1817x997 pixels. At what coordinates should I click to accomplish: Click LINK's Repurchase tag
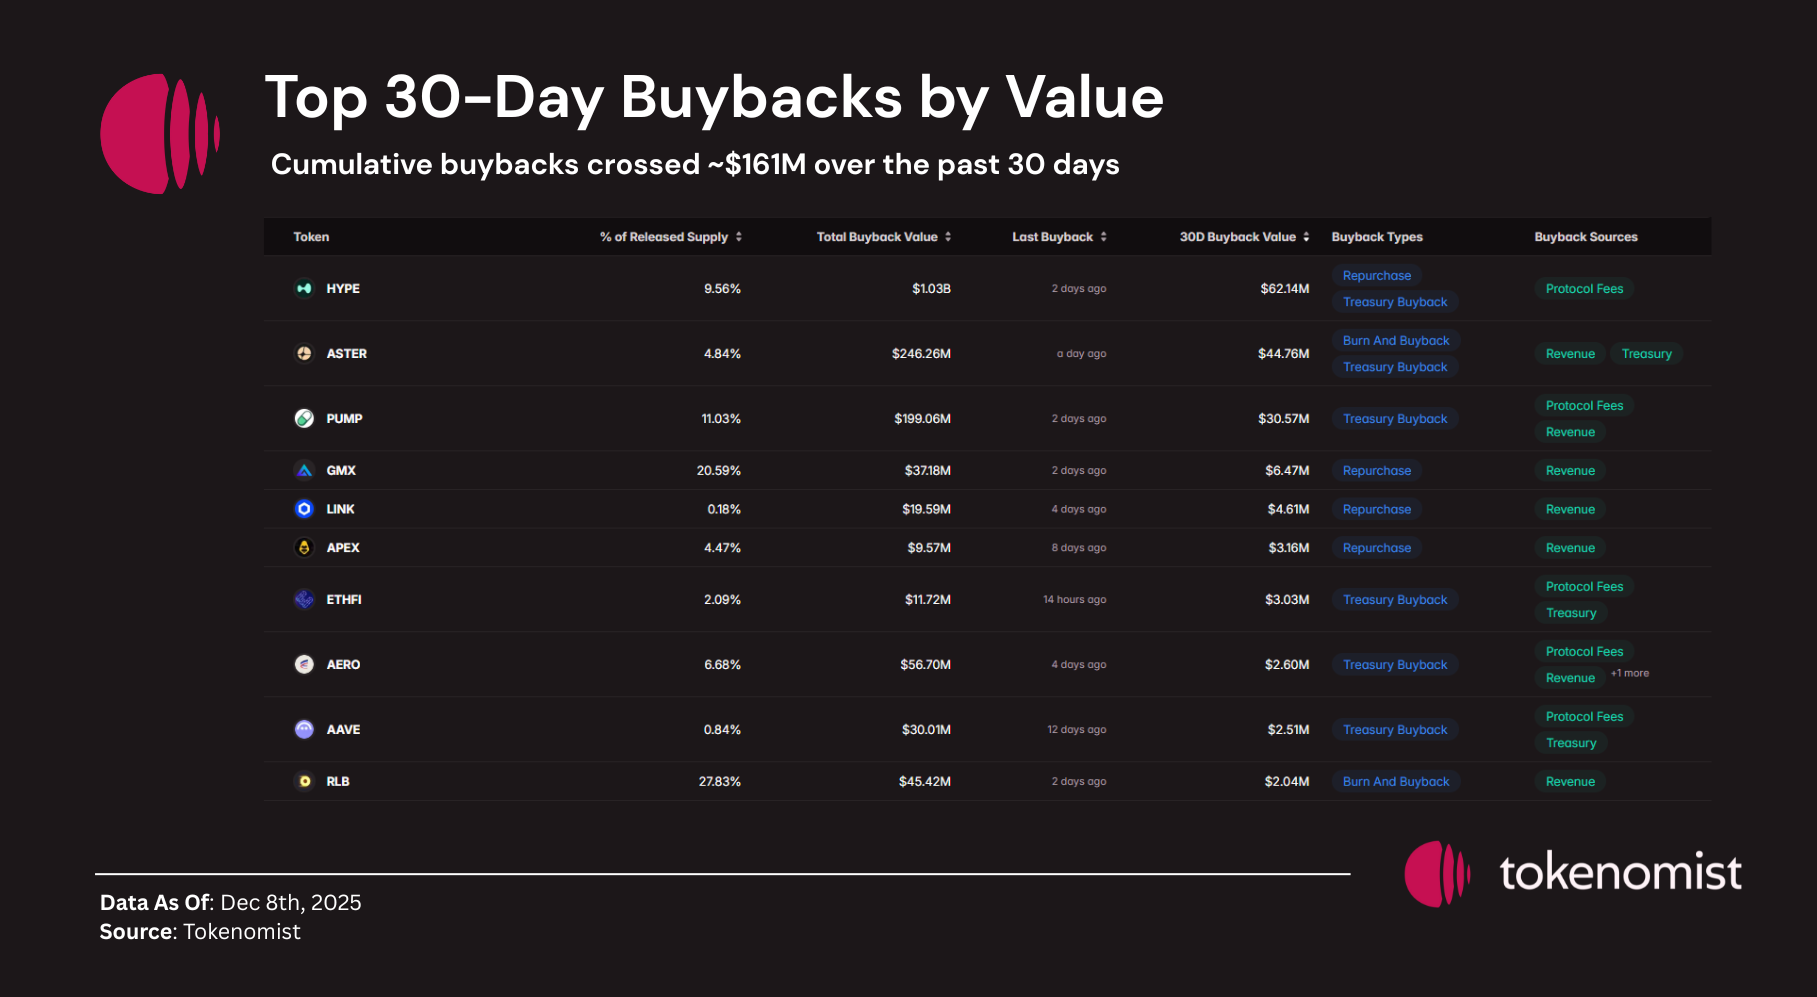coord(1377,509)
